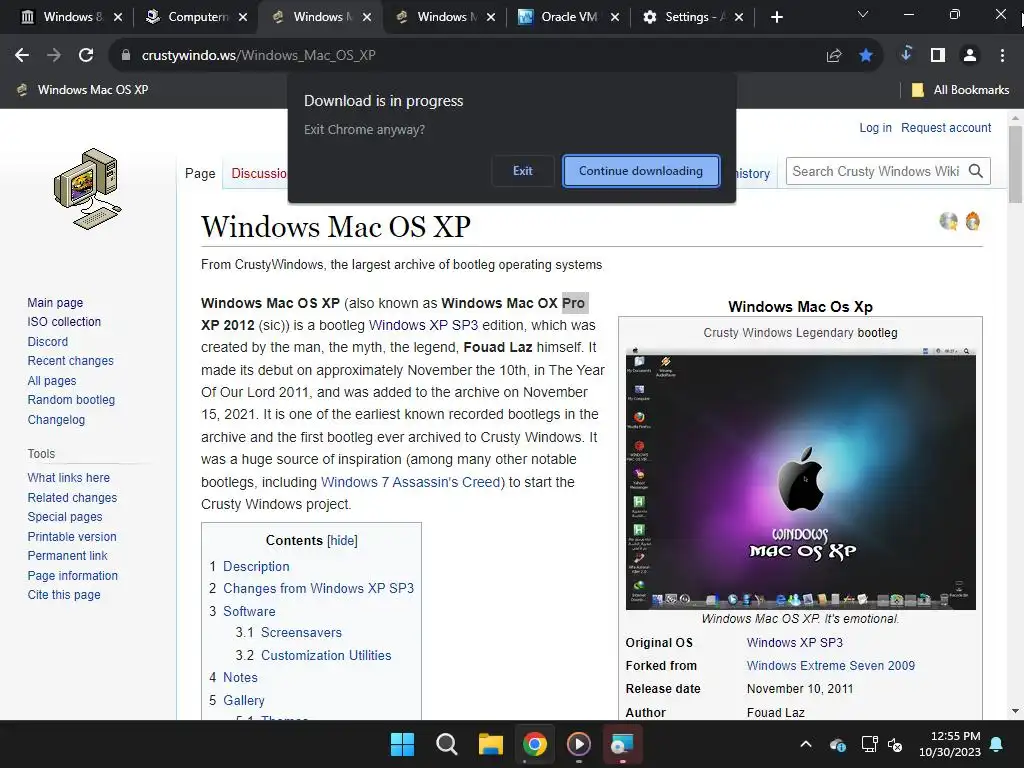Click the page vertical scrollbar thumb

1015,163
